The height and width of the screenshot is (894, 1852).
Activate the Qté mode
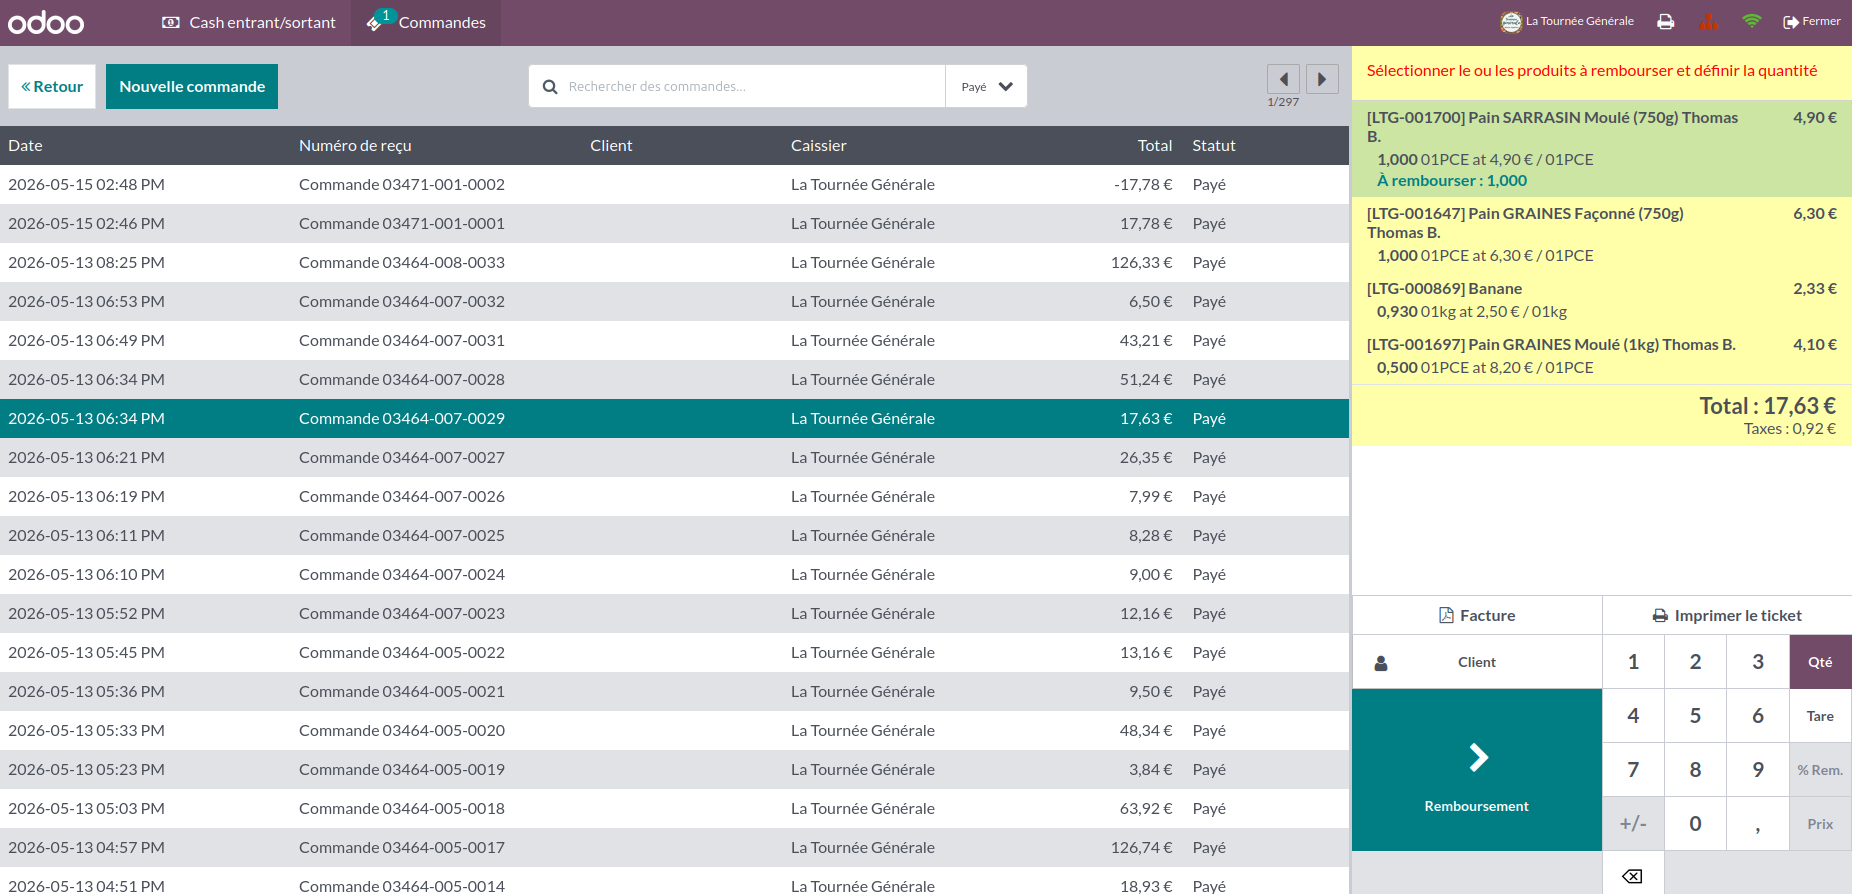(x=1821, y=662)
